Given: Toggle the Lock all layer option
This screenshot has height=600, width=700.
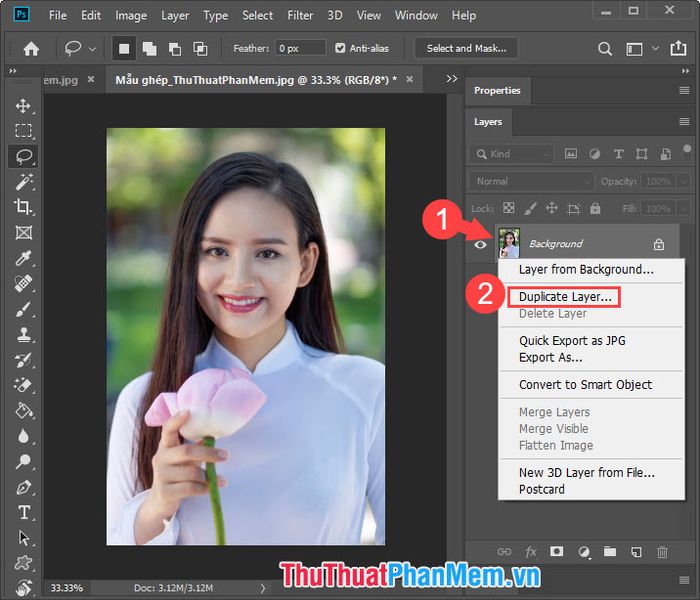Looking at the screenshot, I should click(595, 208).
